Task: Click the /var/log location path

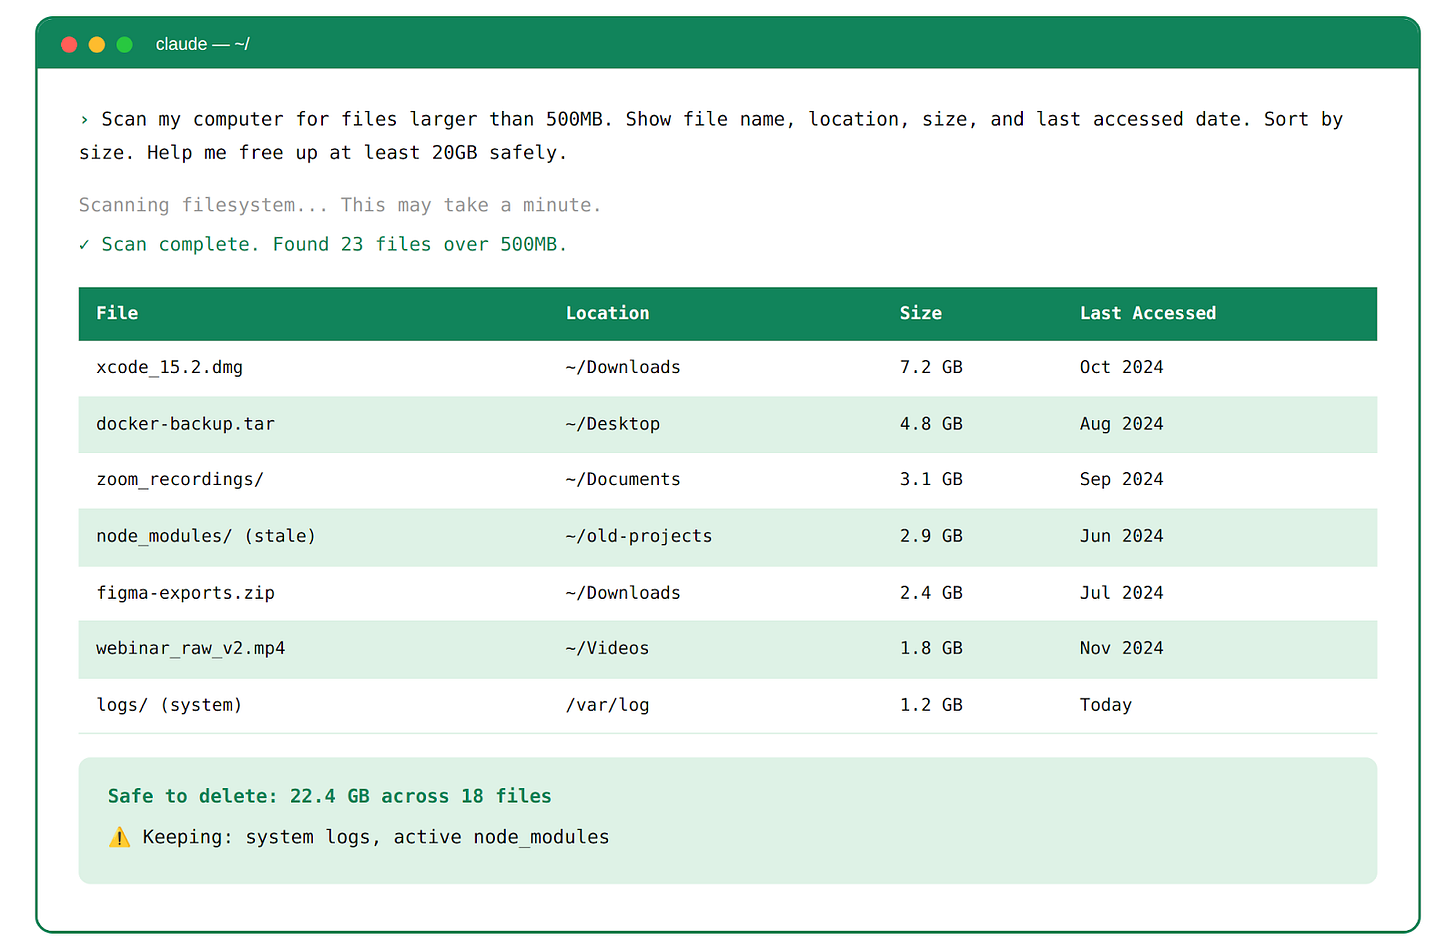Action: click(x=607, y=705)
